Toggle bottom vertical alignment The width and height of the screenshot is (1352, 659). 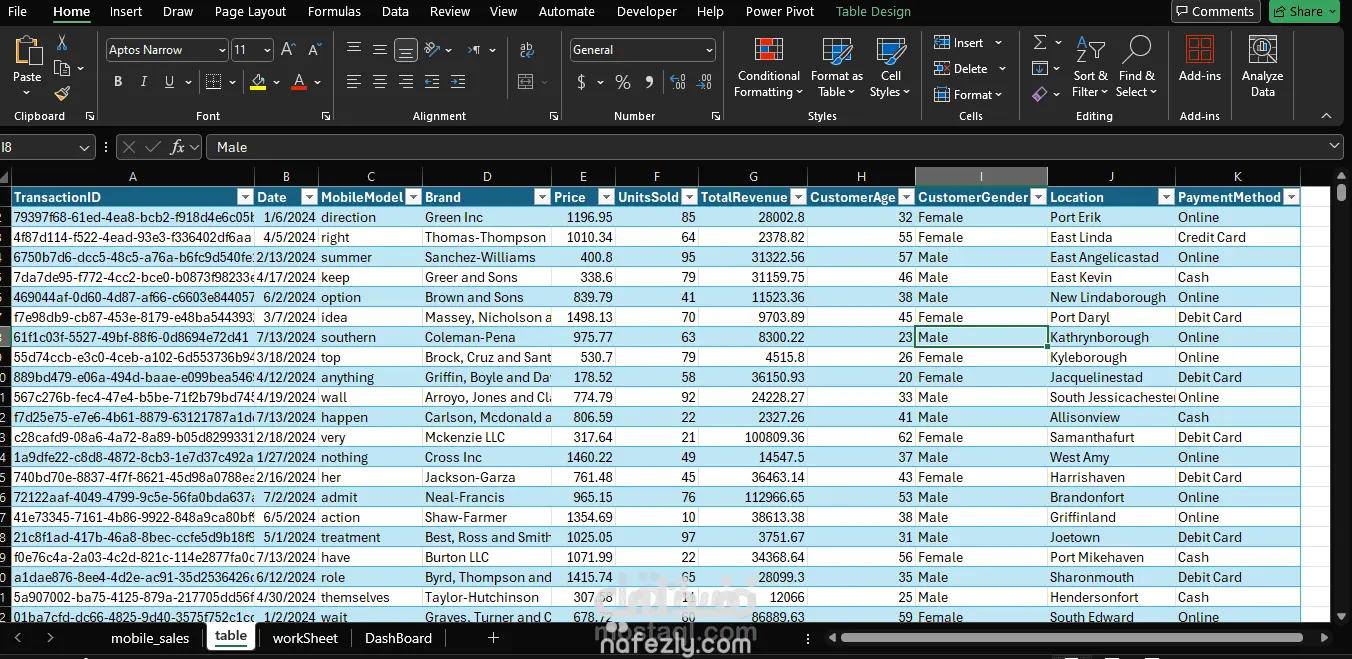[x=405, y=49]
